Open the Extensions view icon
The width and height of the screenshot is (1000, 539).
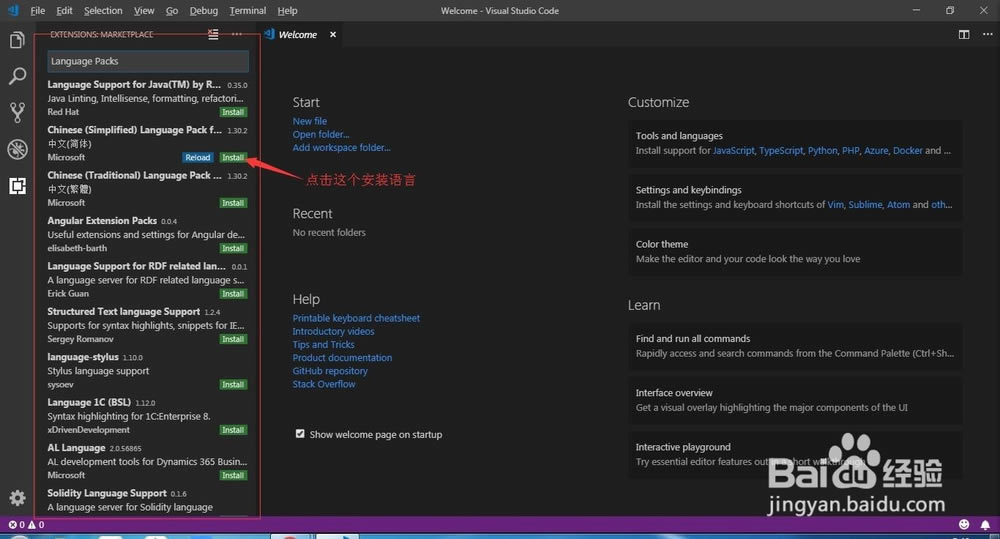point(17,186)
